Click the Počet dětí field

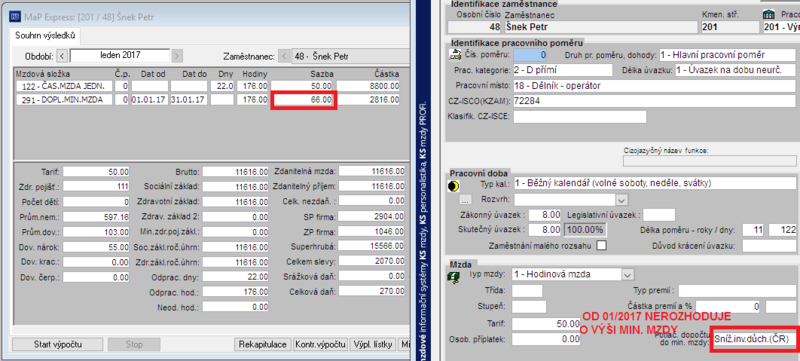[x=96, y=201]
